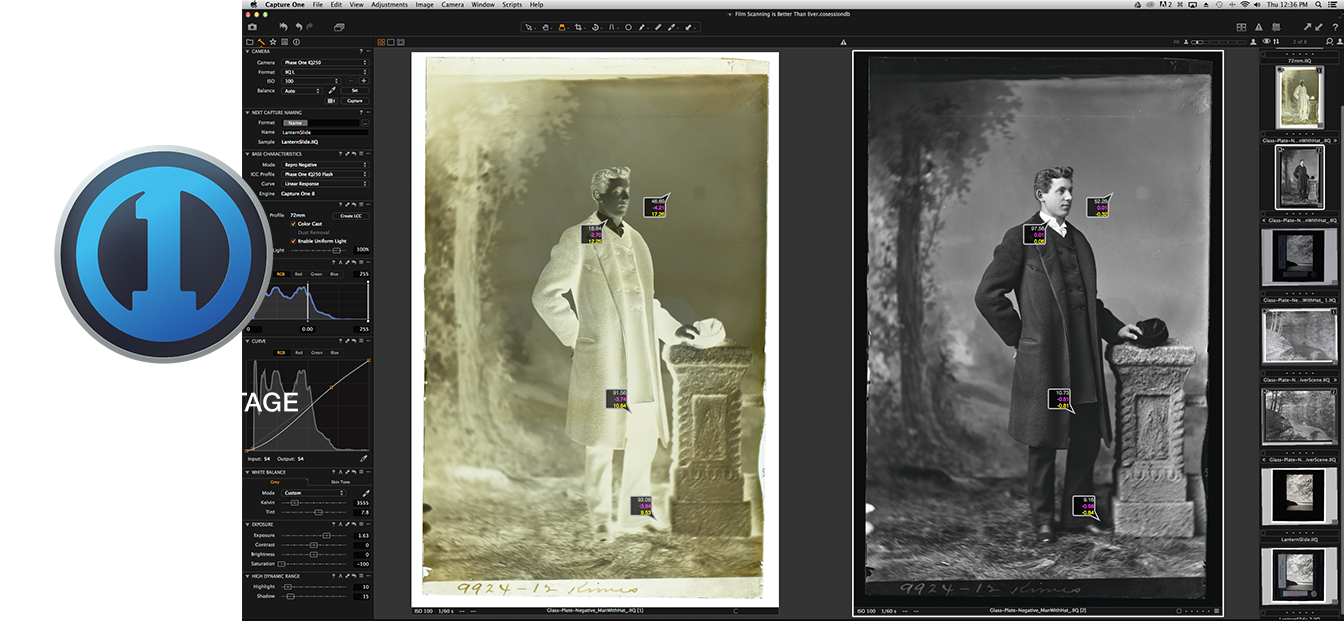This screenshot has height=621, width=1344.
Task: Select the Red channel tab in Curve panel
Action: 299,353
